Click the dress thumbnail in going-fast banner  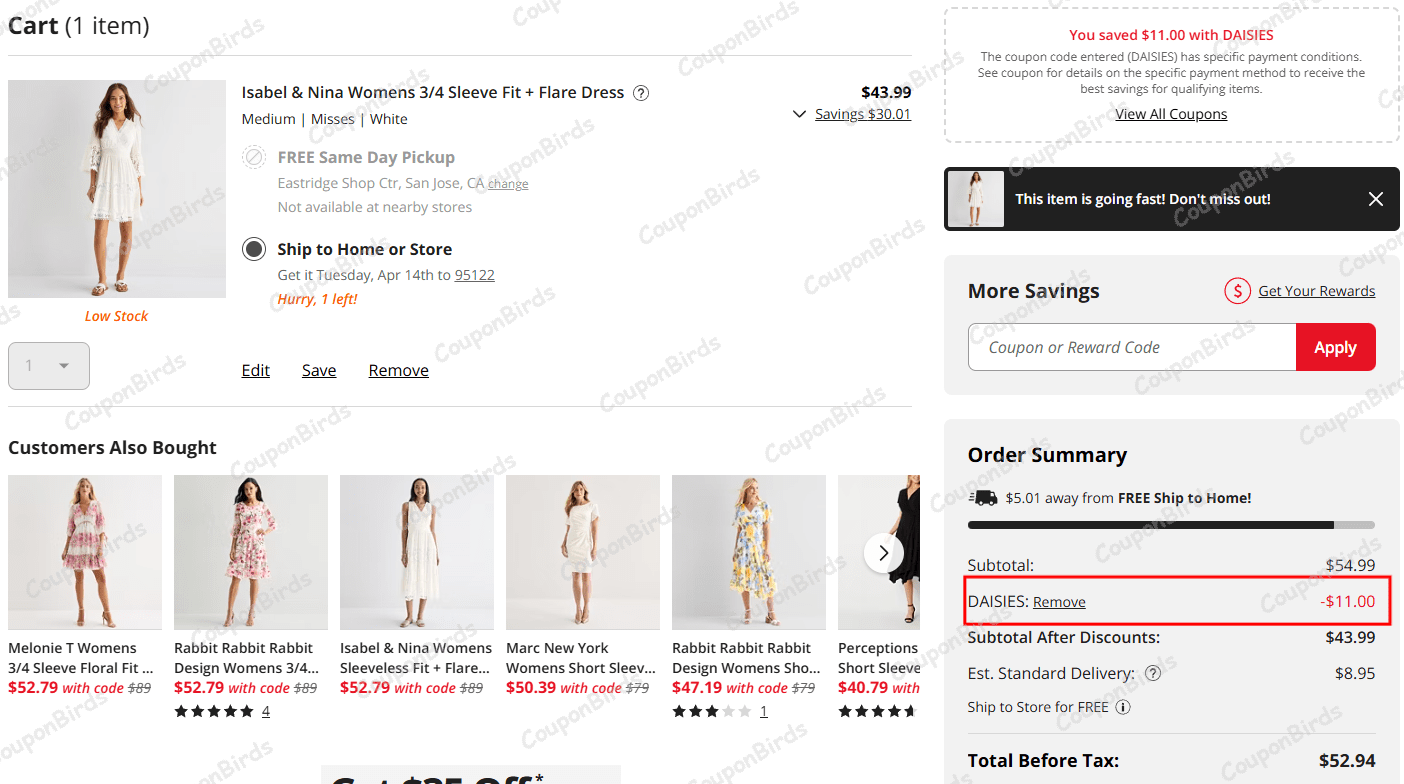coord(976,199)
